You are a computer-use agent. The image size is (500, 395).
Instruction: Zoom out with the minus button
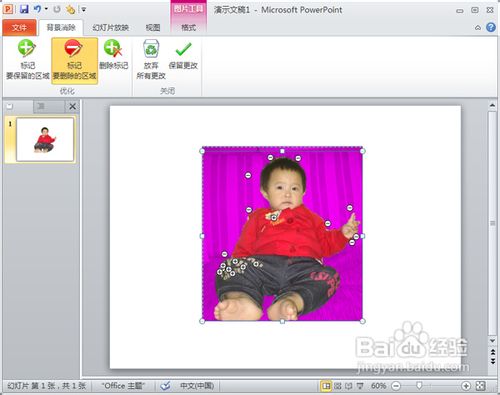click(x=396, y=386)
